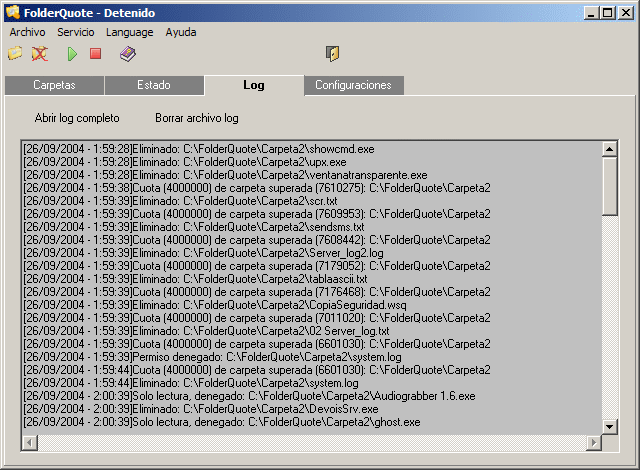
Task: Open the Archivo menu
Action: (27, 32)
